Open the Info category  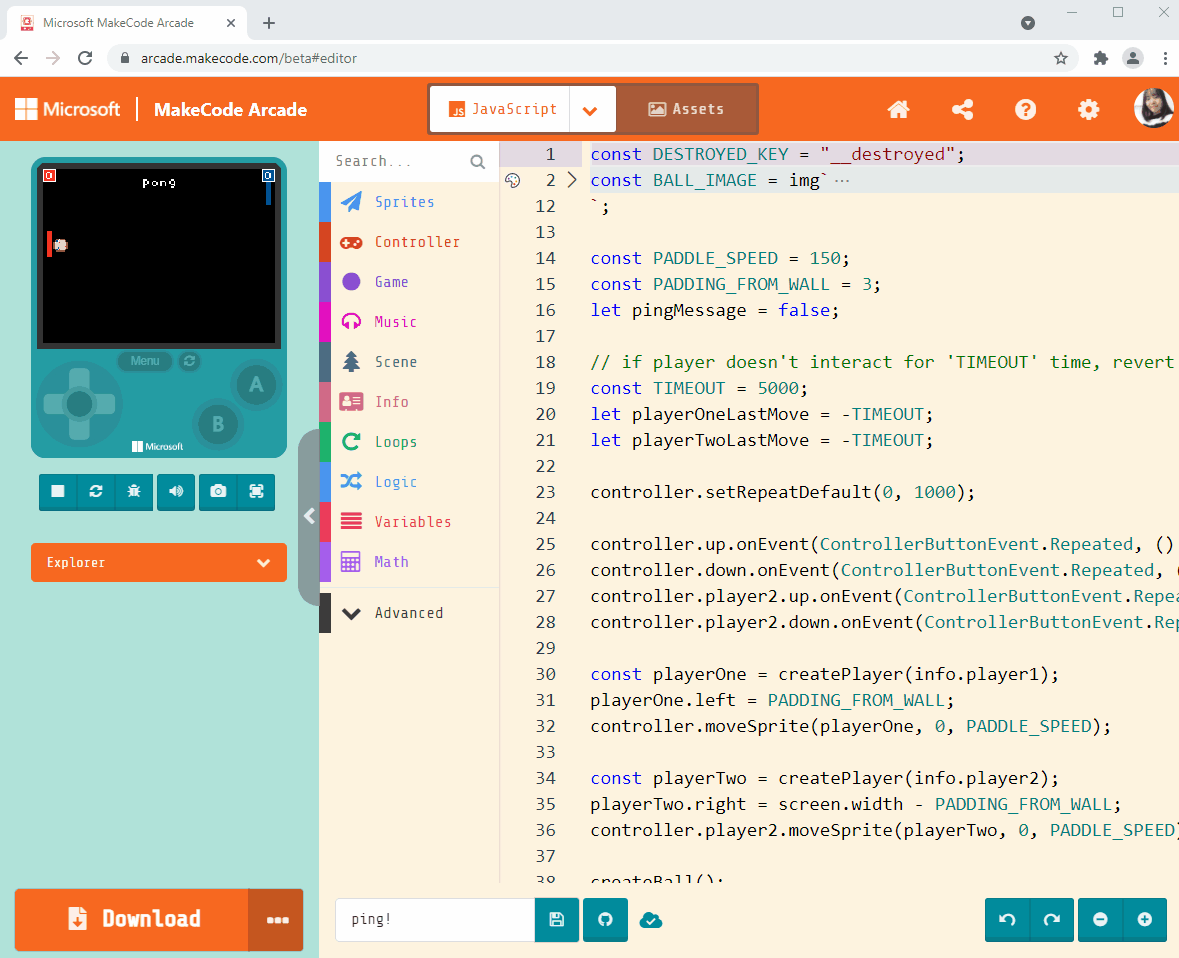click(x=409, y=402)
